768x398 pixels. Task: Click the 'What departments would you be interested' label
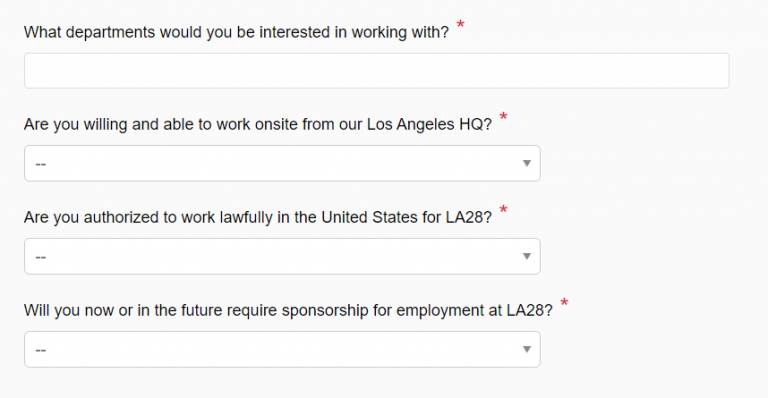[236, 32]
